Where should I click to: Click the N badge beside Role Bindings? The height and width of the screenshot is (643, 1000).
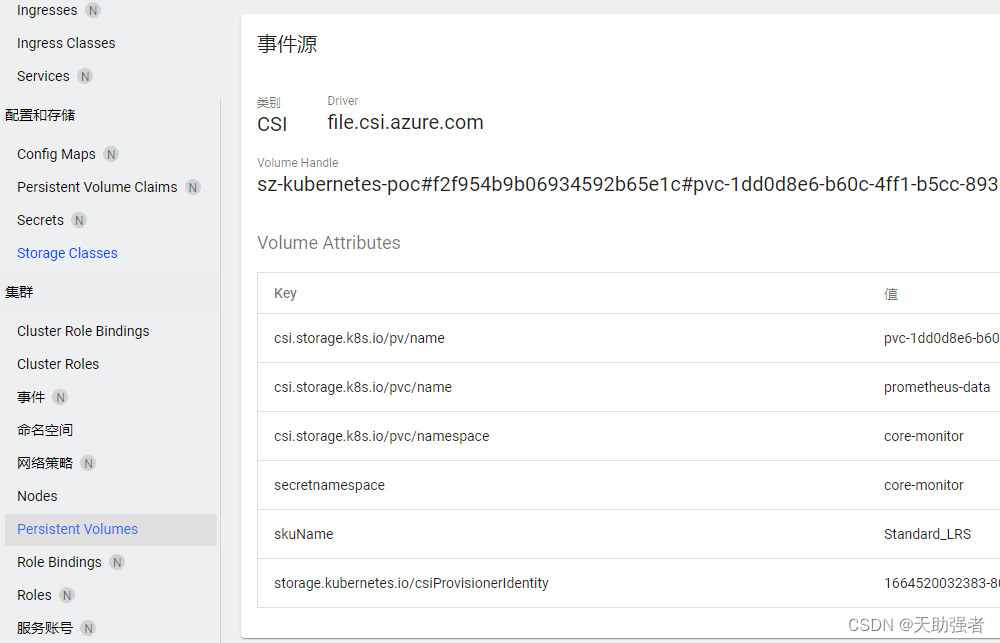point(116,562)
